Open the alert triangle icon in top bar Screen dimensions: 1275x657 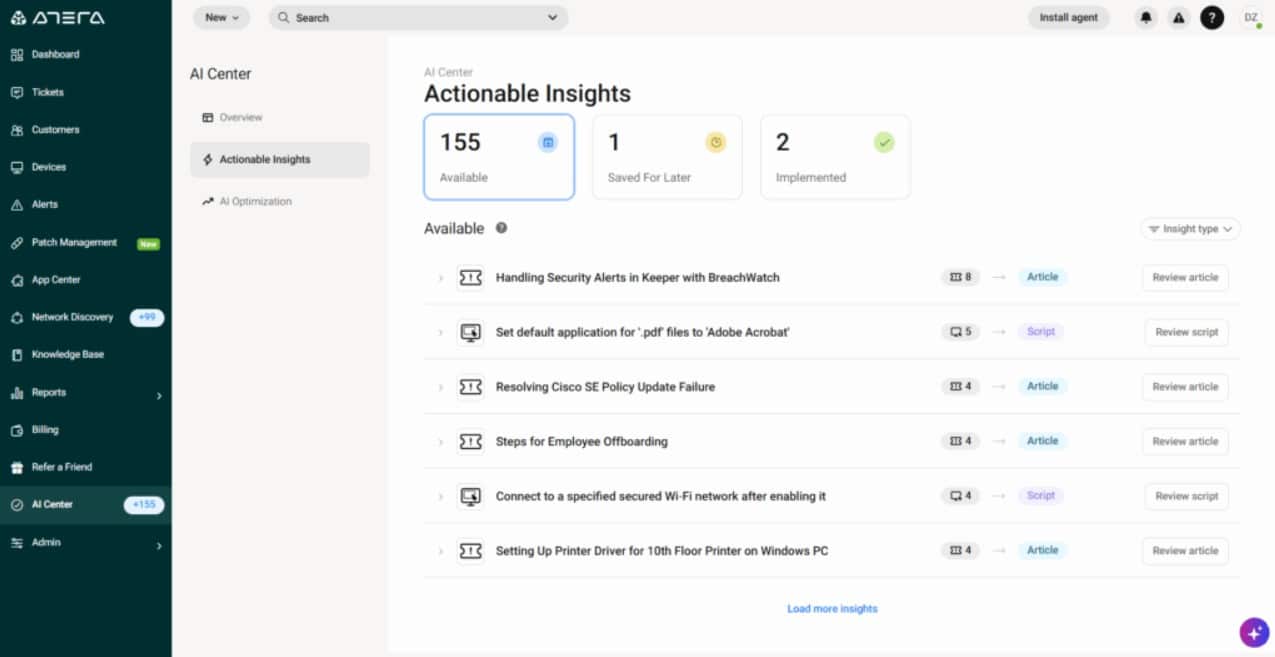point(1178,18)
